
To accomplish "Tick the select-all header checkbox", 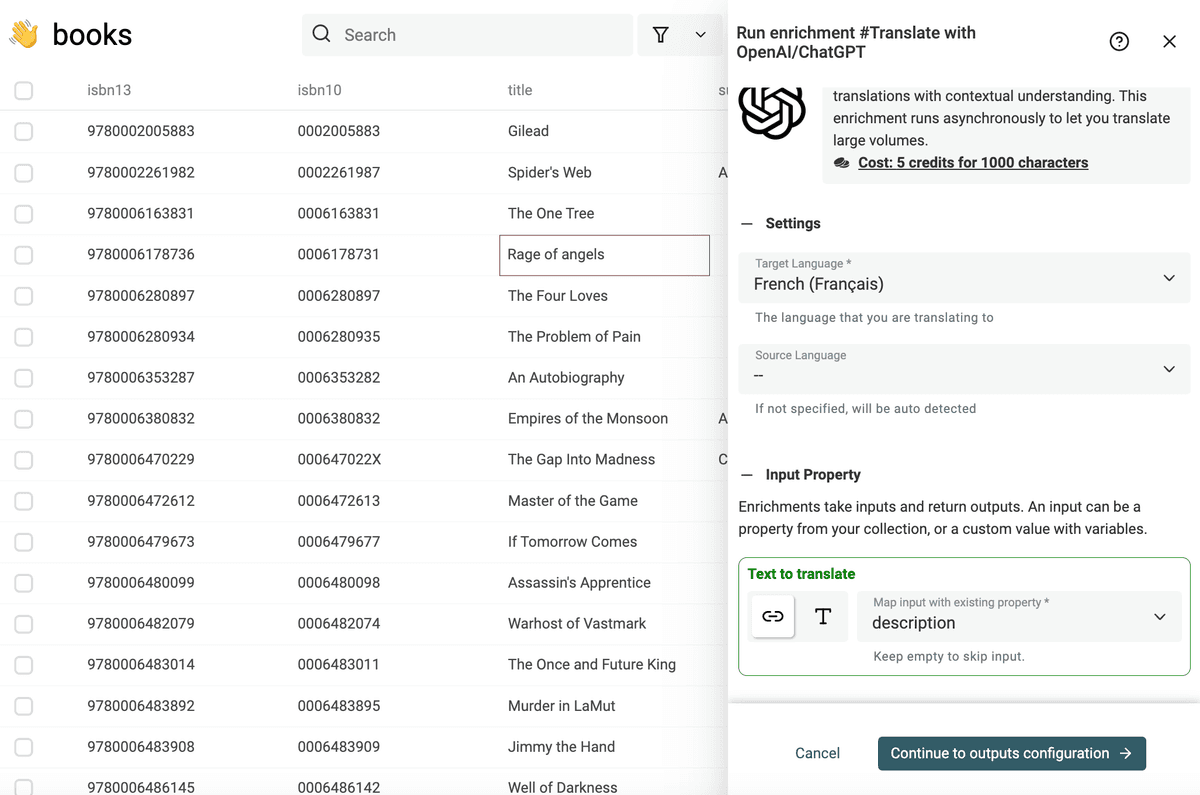I will 24,90.
